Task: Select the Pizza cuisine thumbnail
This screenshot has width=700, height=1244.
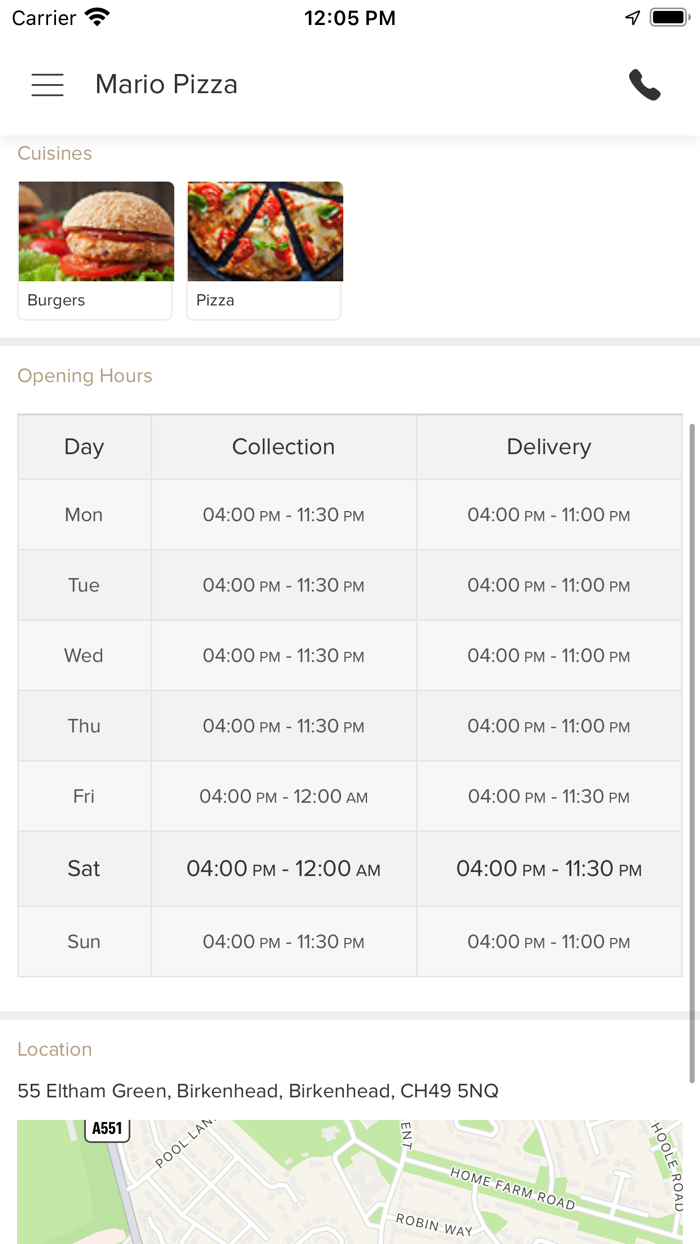Action: coord(265,231)
